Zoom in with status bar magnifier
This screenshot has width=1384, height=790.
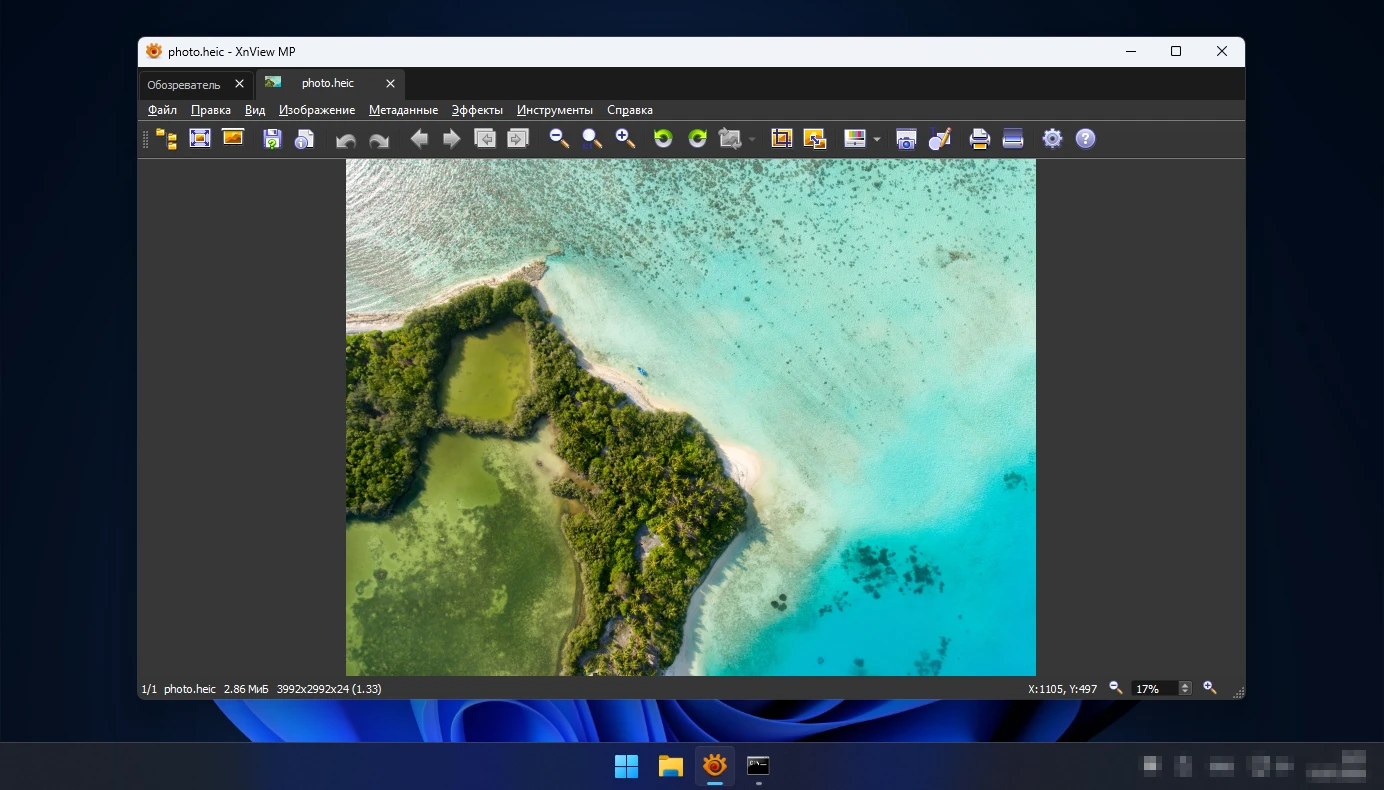click(1209, 688)
